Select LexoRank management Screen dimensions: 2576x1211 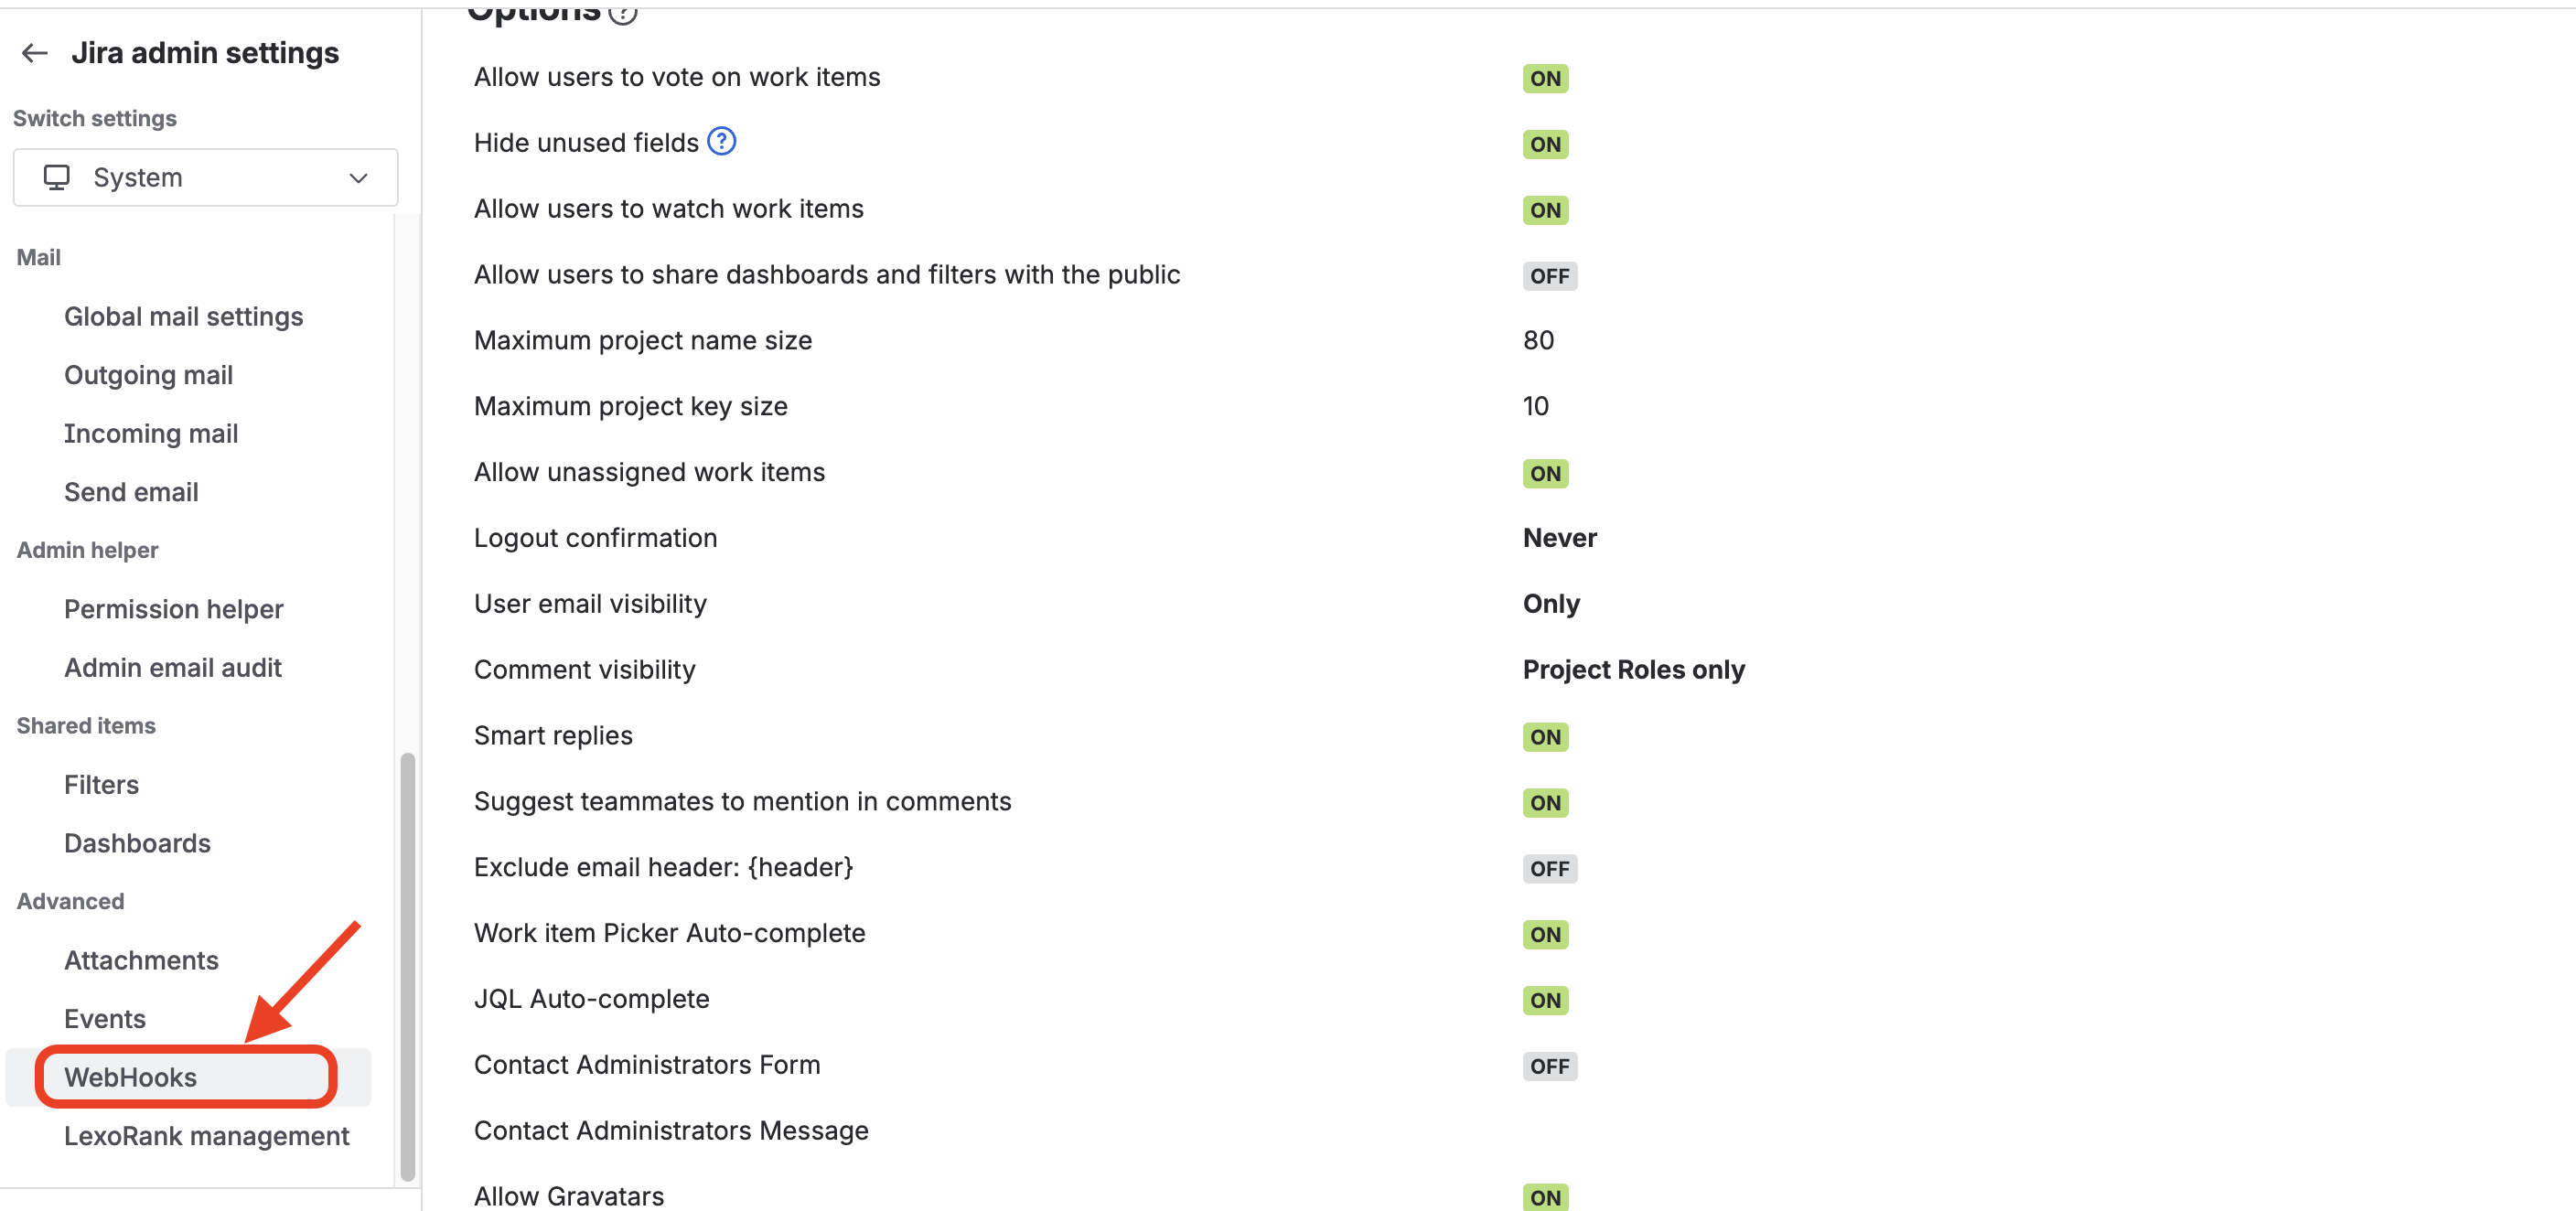click(x=206, y=1136)
